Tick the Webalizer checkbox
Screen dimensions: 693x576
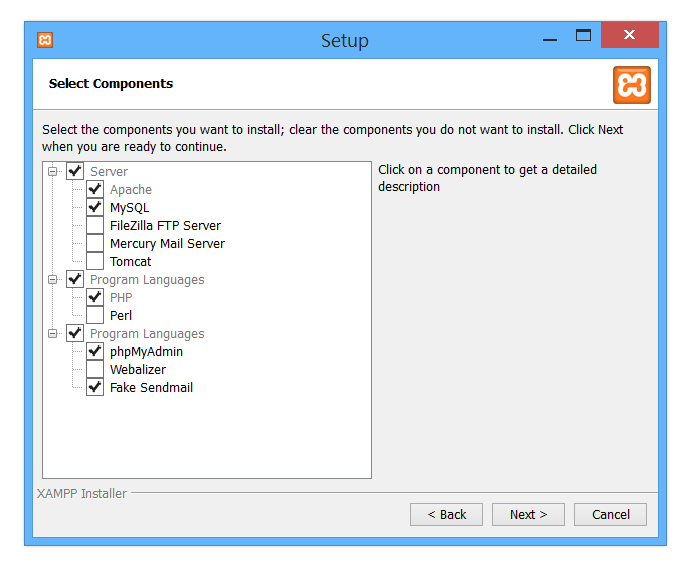pos(95,370)
